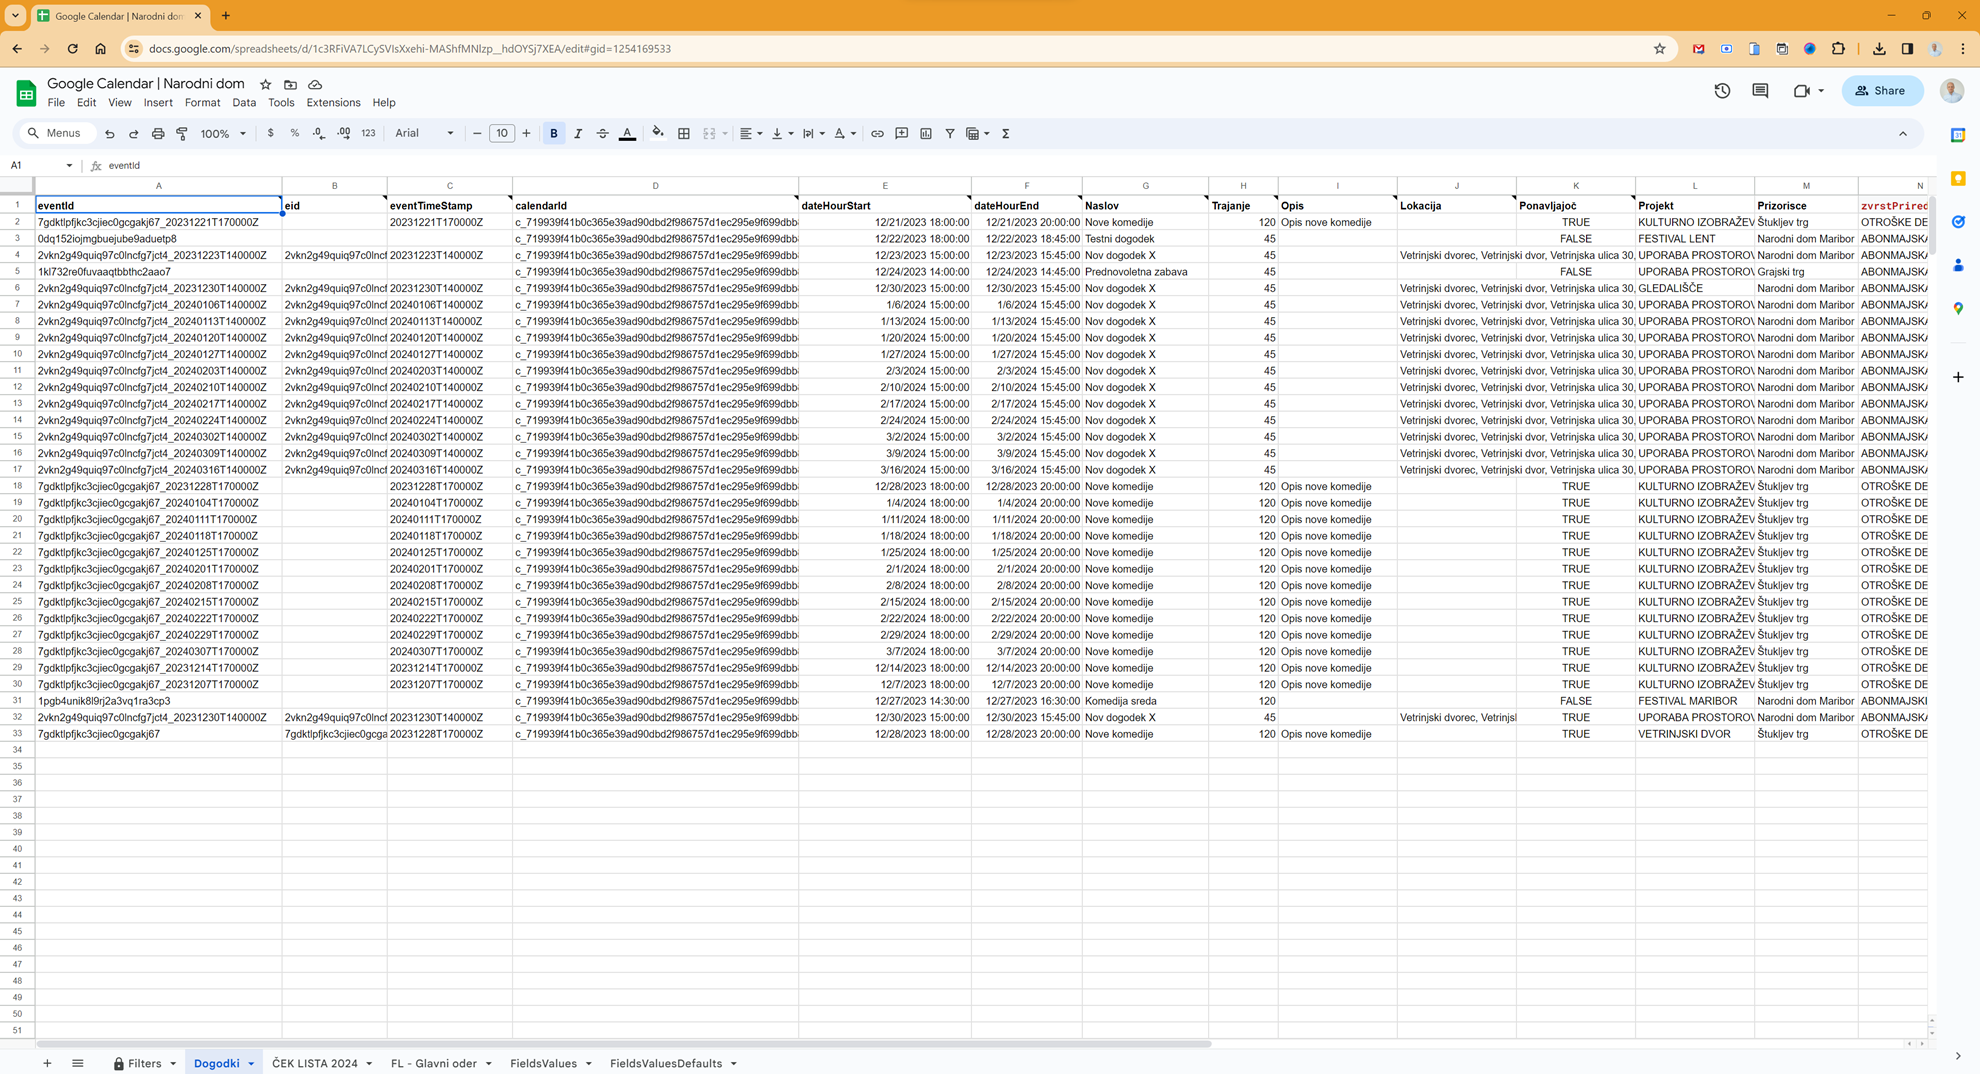Toggle bold formatting

point(554,134)
